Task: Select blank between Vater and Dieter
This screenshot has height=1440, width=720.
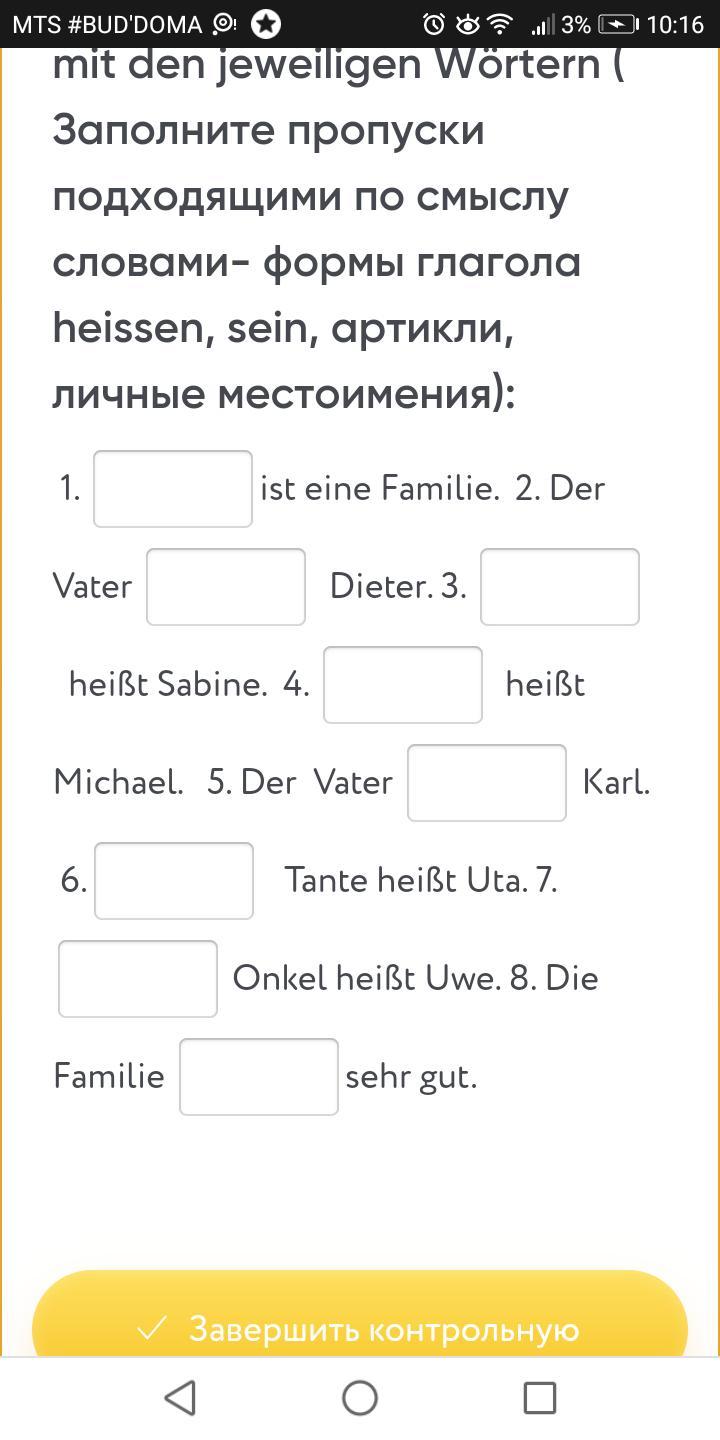Action: coord(226,587)
